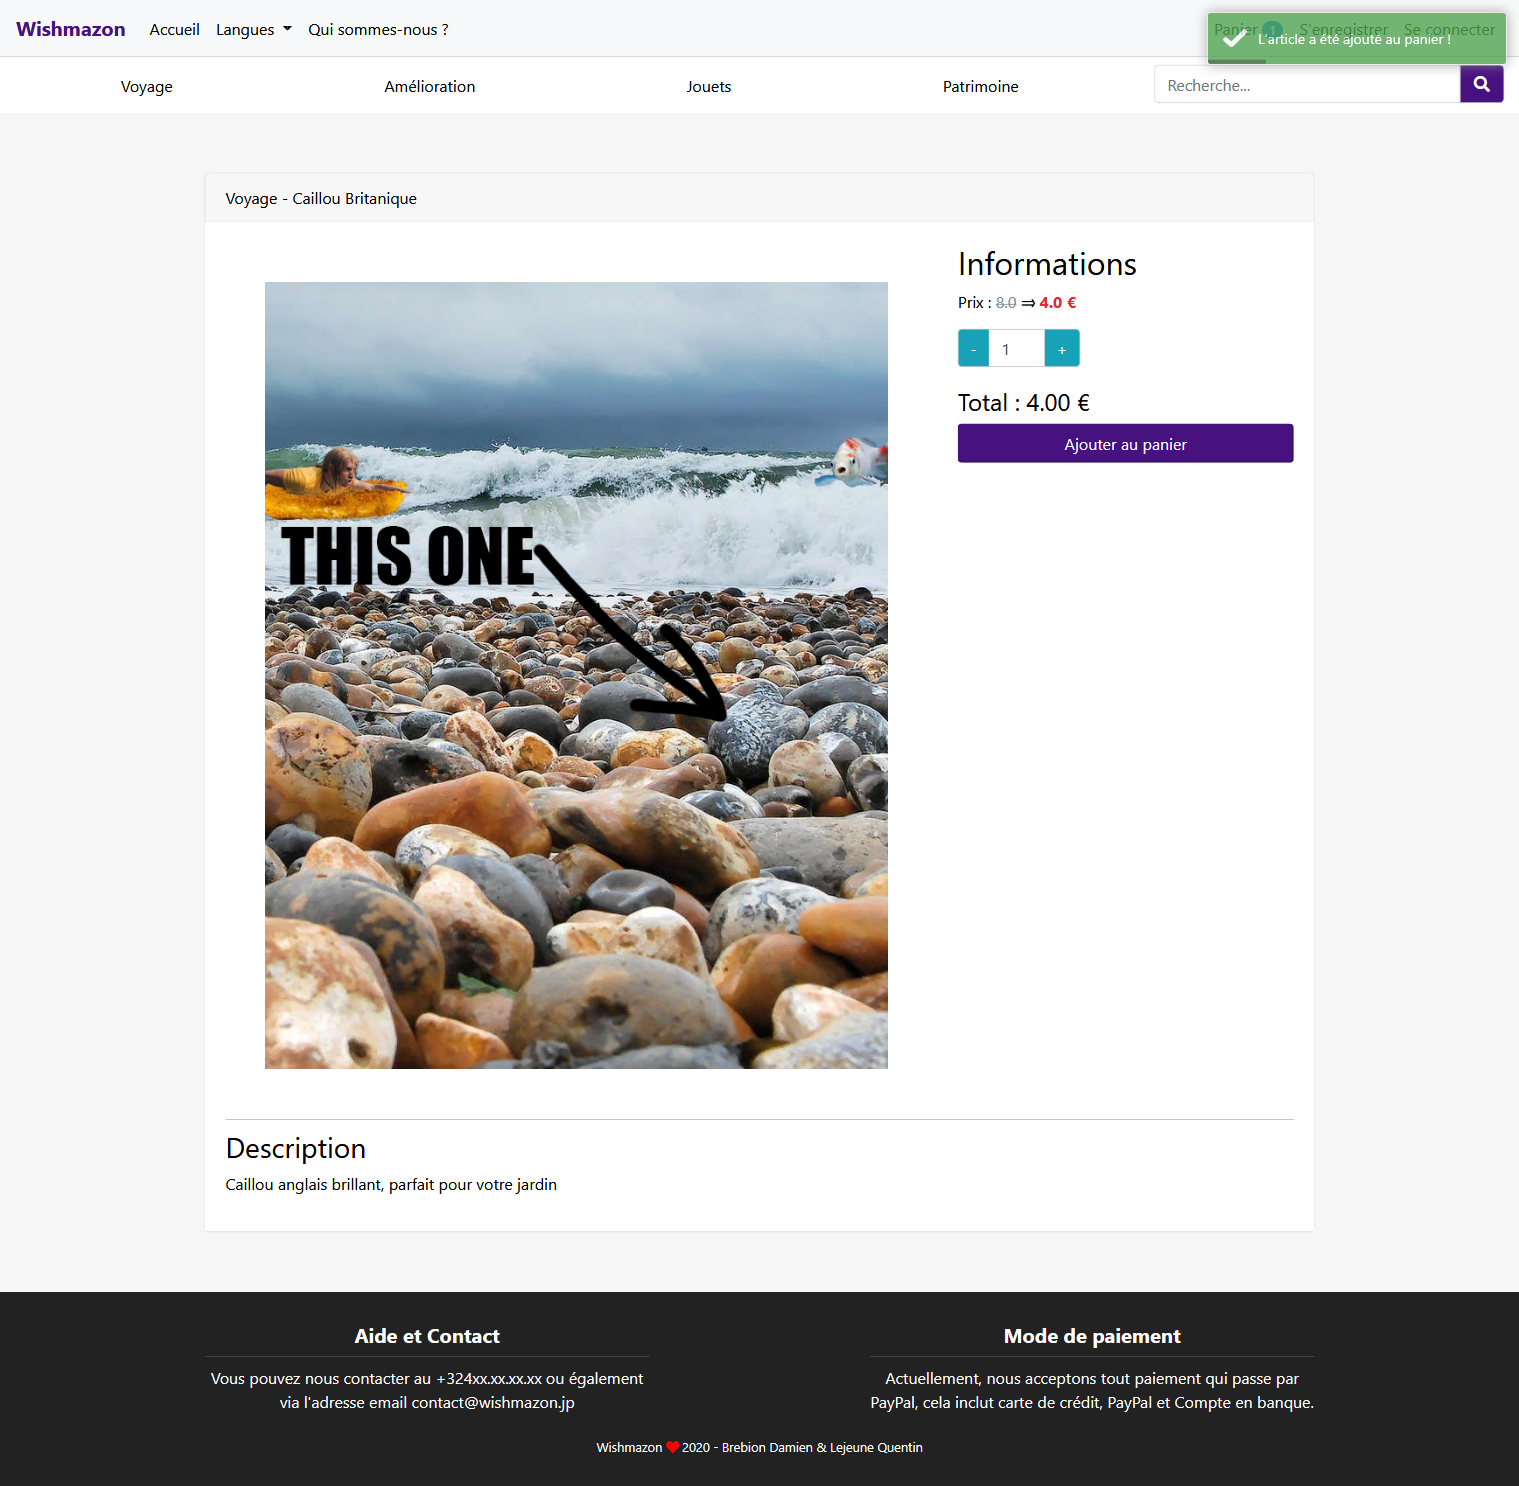Expand the Langues dropdown
Image resolution: width=1519 pixels, height=1486 pixels.
(x=254, y=30)
